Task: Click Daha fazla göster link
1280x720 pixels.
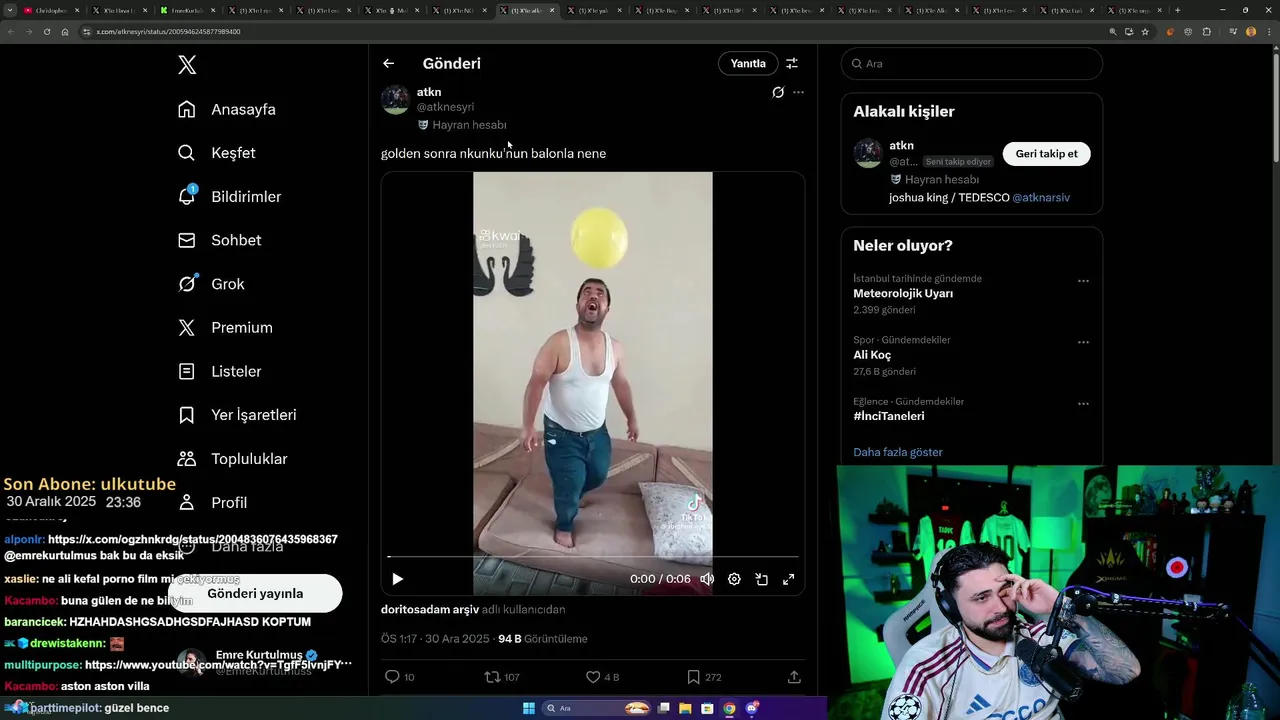Action: point(898,452)
